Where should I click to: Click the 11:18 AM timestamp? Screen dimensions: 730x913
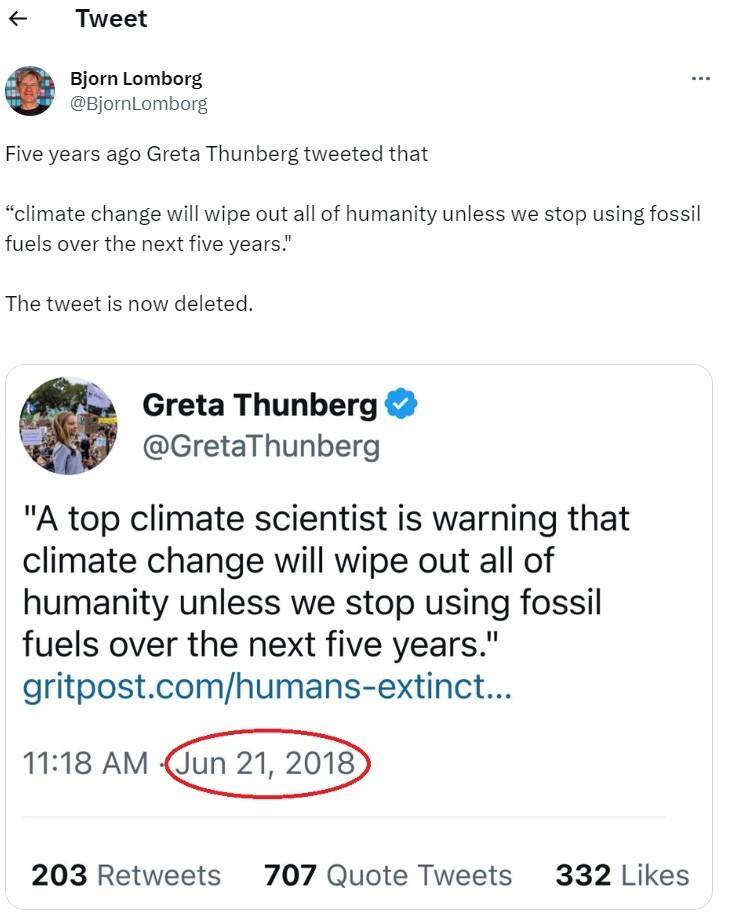pos(84,763)
